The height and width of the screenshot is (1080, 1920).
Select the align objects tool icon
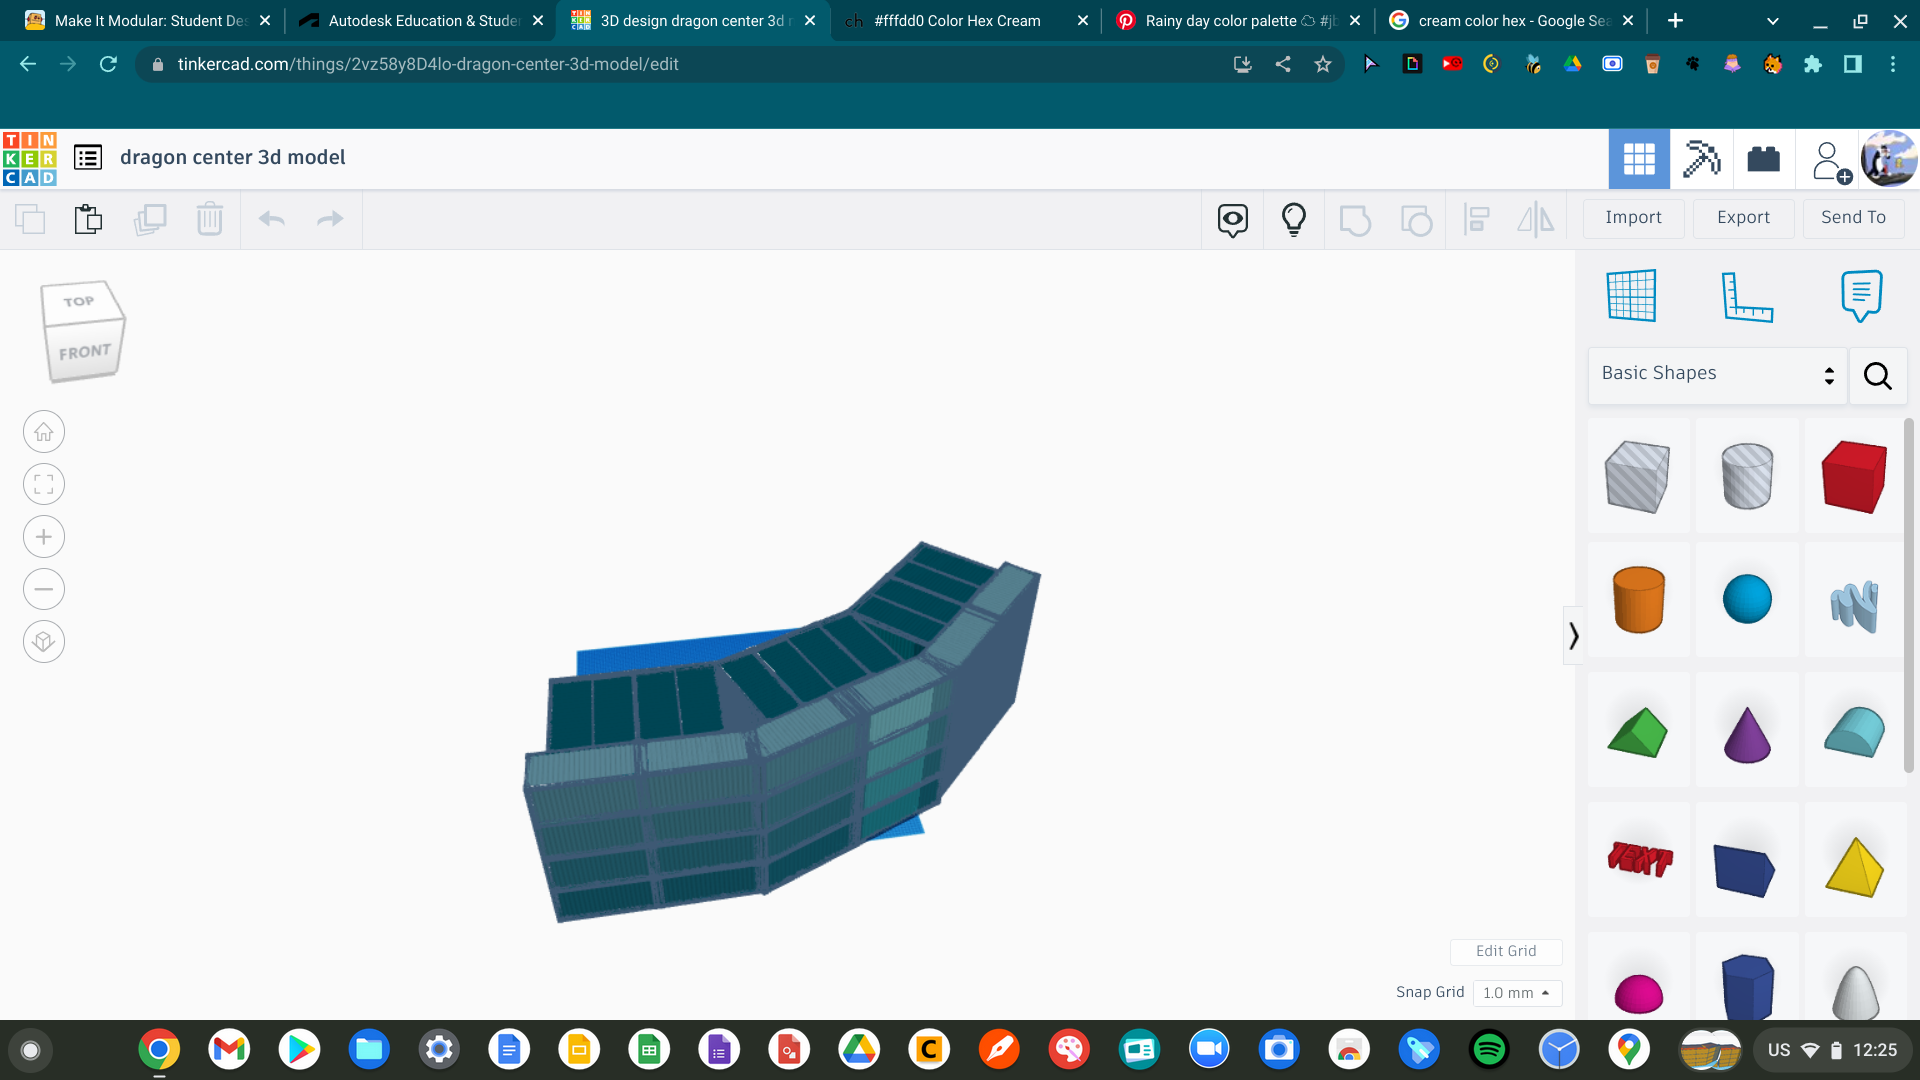tap(1476, 219)
